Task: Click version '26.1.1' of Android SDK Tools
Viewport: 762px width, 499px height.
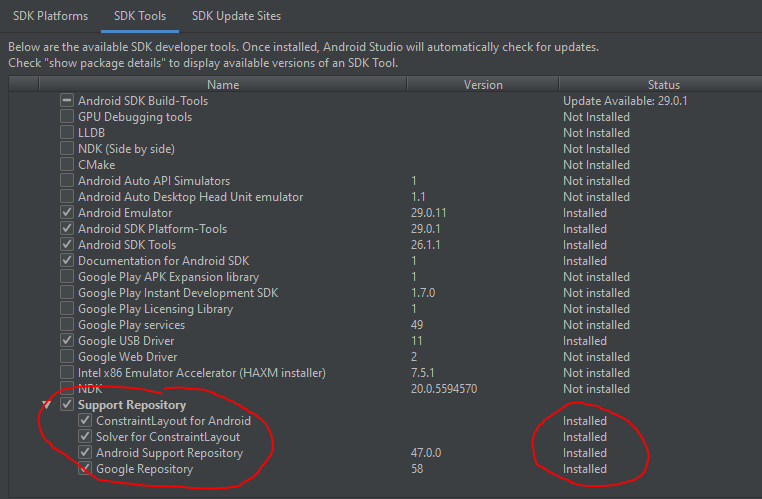Action: [425, 244]
